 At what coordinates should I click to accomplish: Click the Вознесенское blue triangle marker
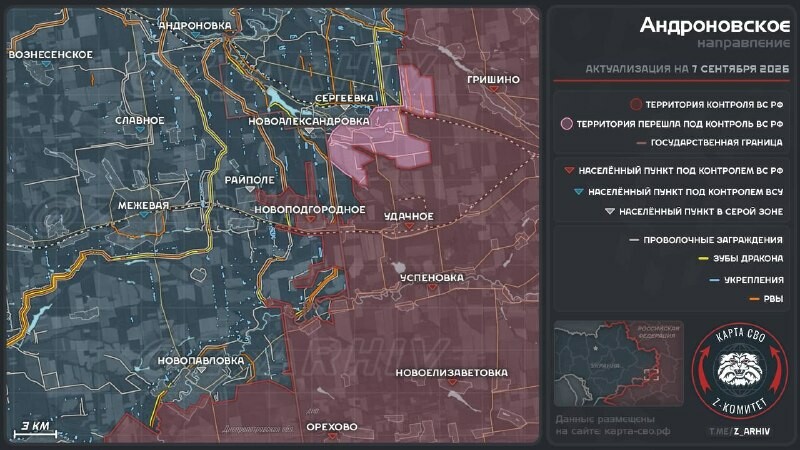(46, 64)
